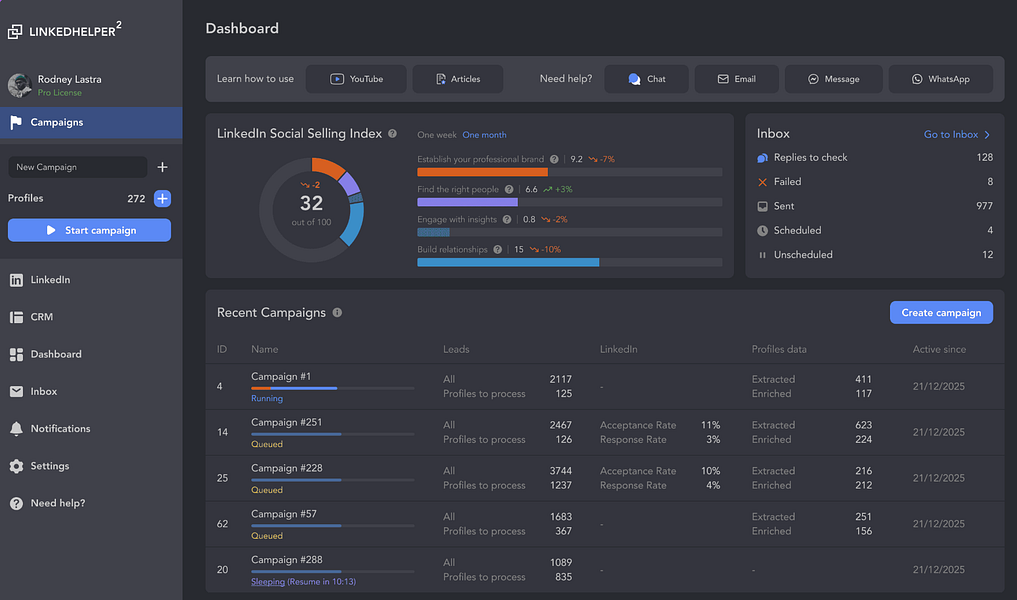Click help icon next to Engage with insights
The image size is (1017, 600).
(507, 220)
